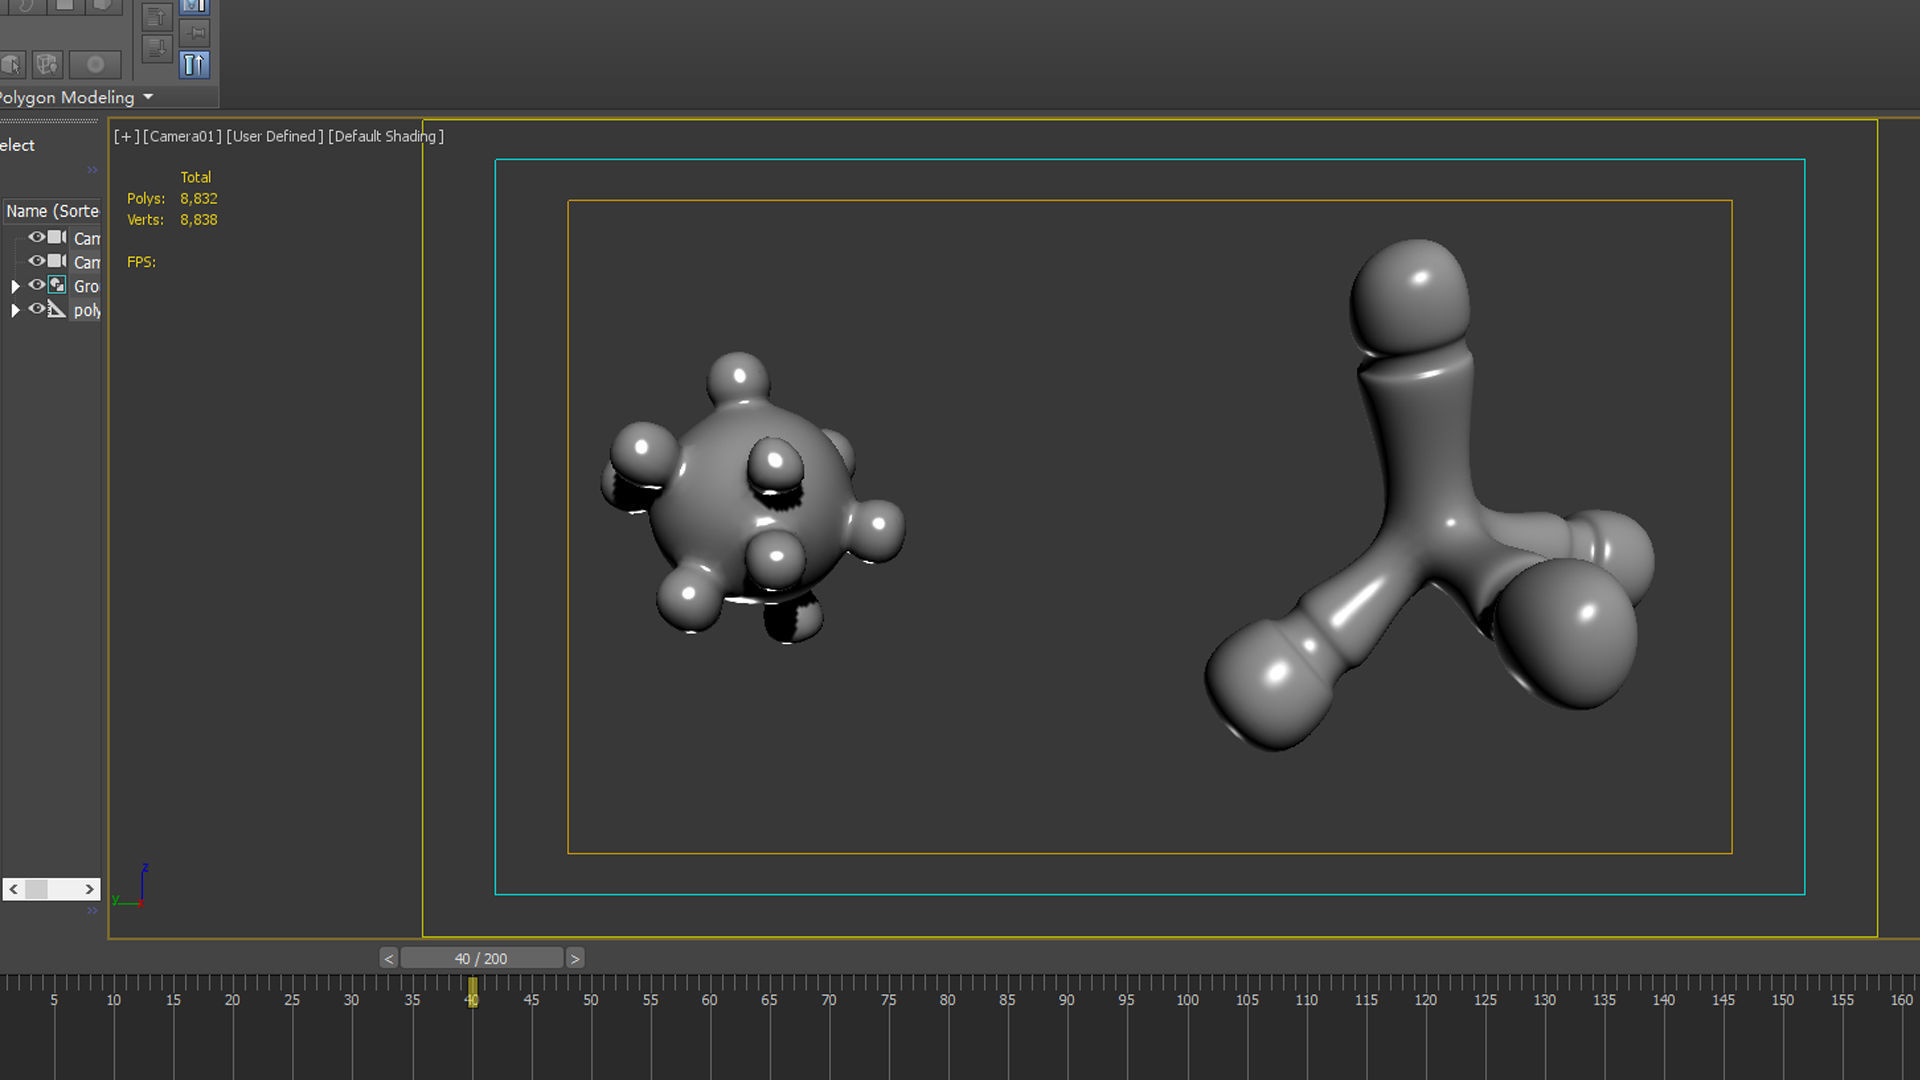Open the Default Shading viewport menu
The image size is (1920, 1080).
click(x=386, y=136)
